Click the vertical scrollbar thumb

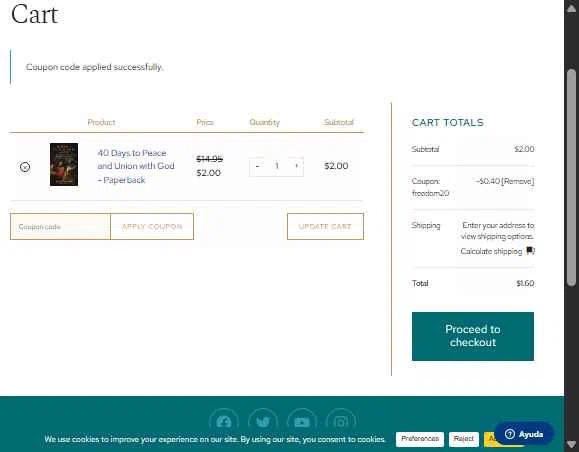click(x=572, y=177)
